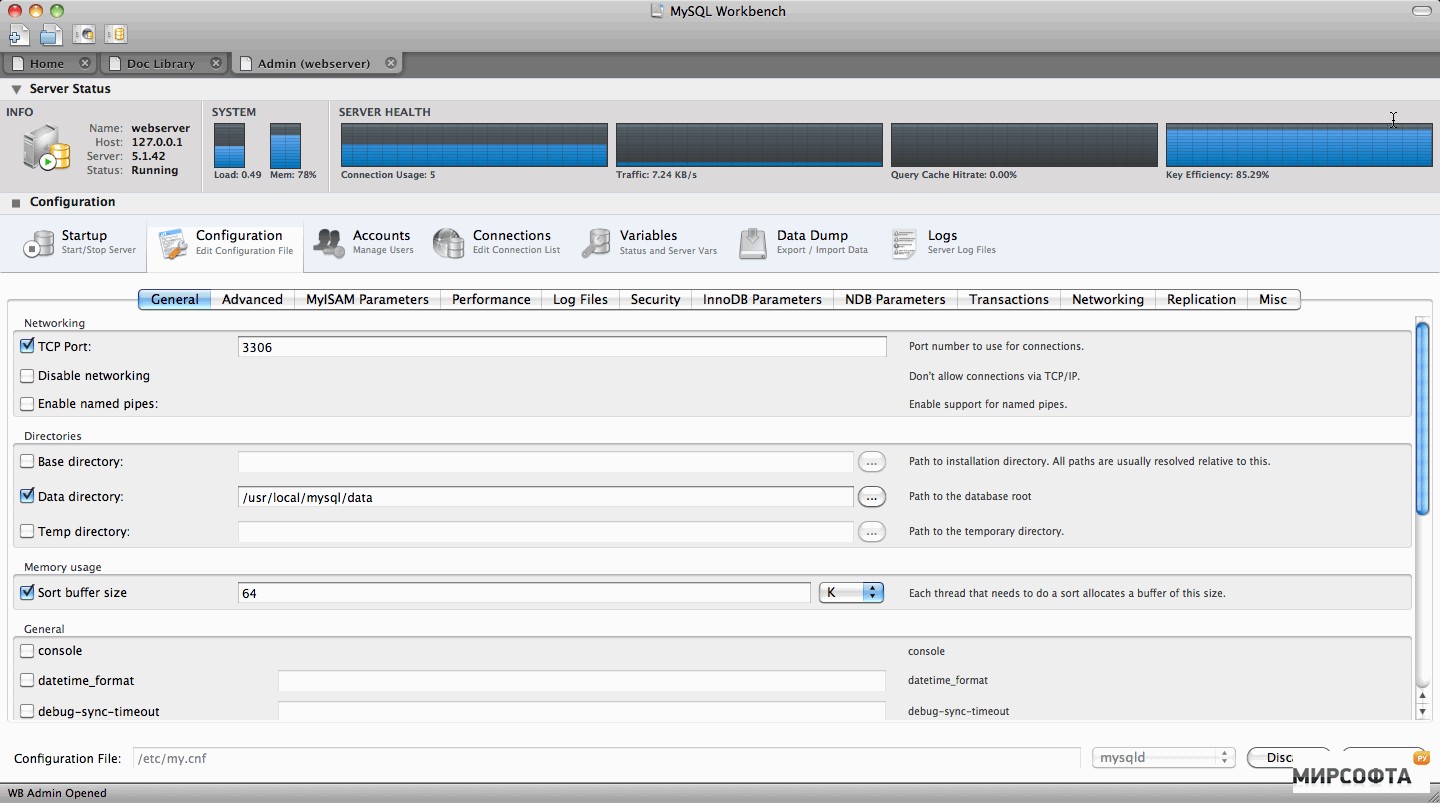Browse for Data directory path

(x=872, y=497)
